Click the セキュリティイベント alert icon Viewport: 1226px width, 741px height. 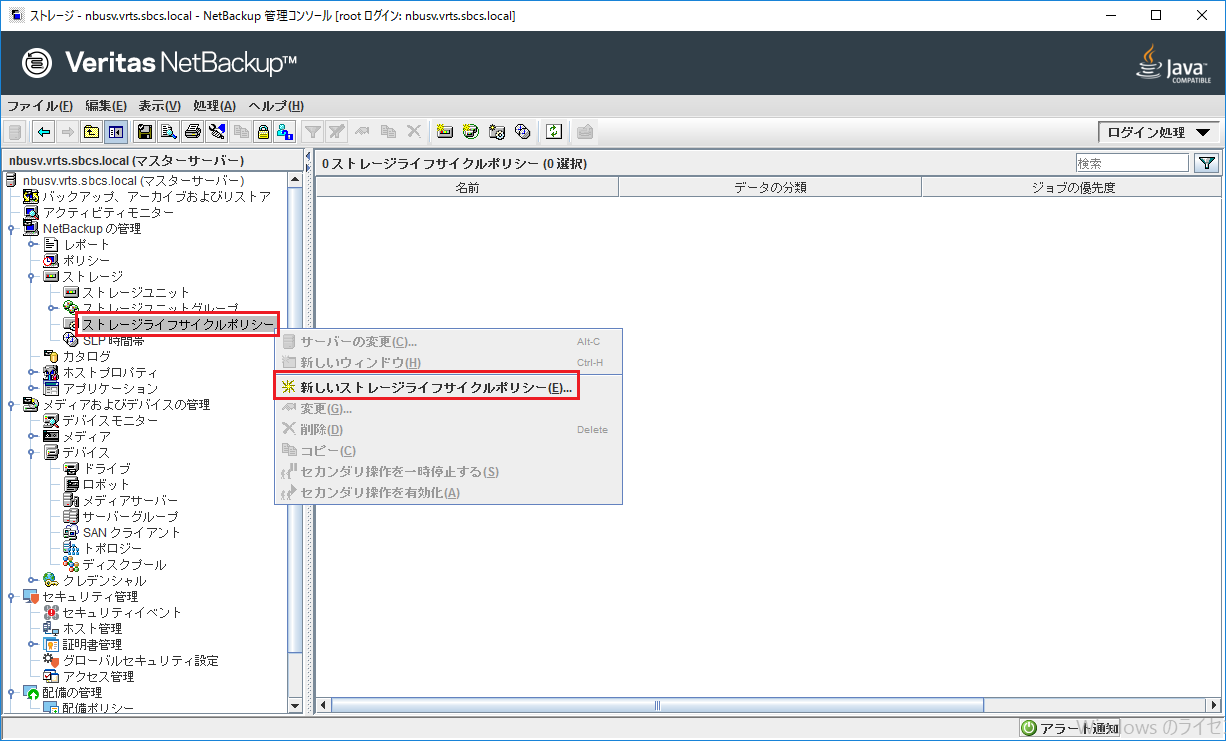(52, 613)
